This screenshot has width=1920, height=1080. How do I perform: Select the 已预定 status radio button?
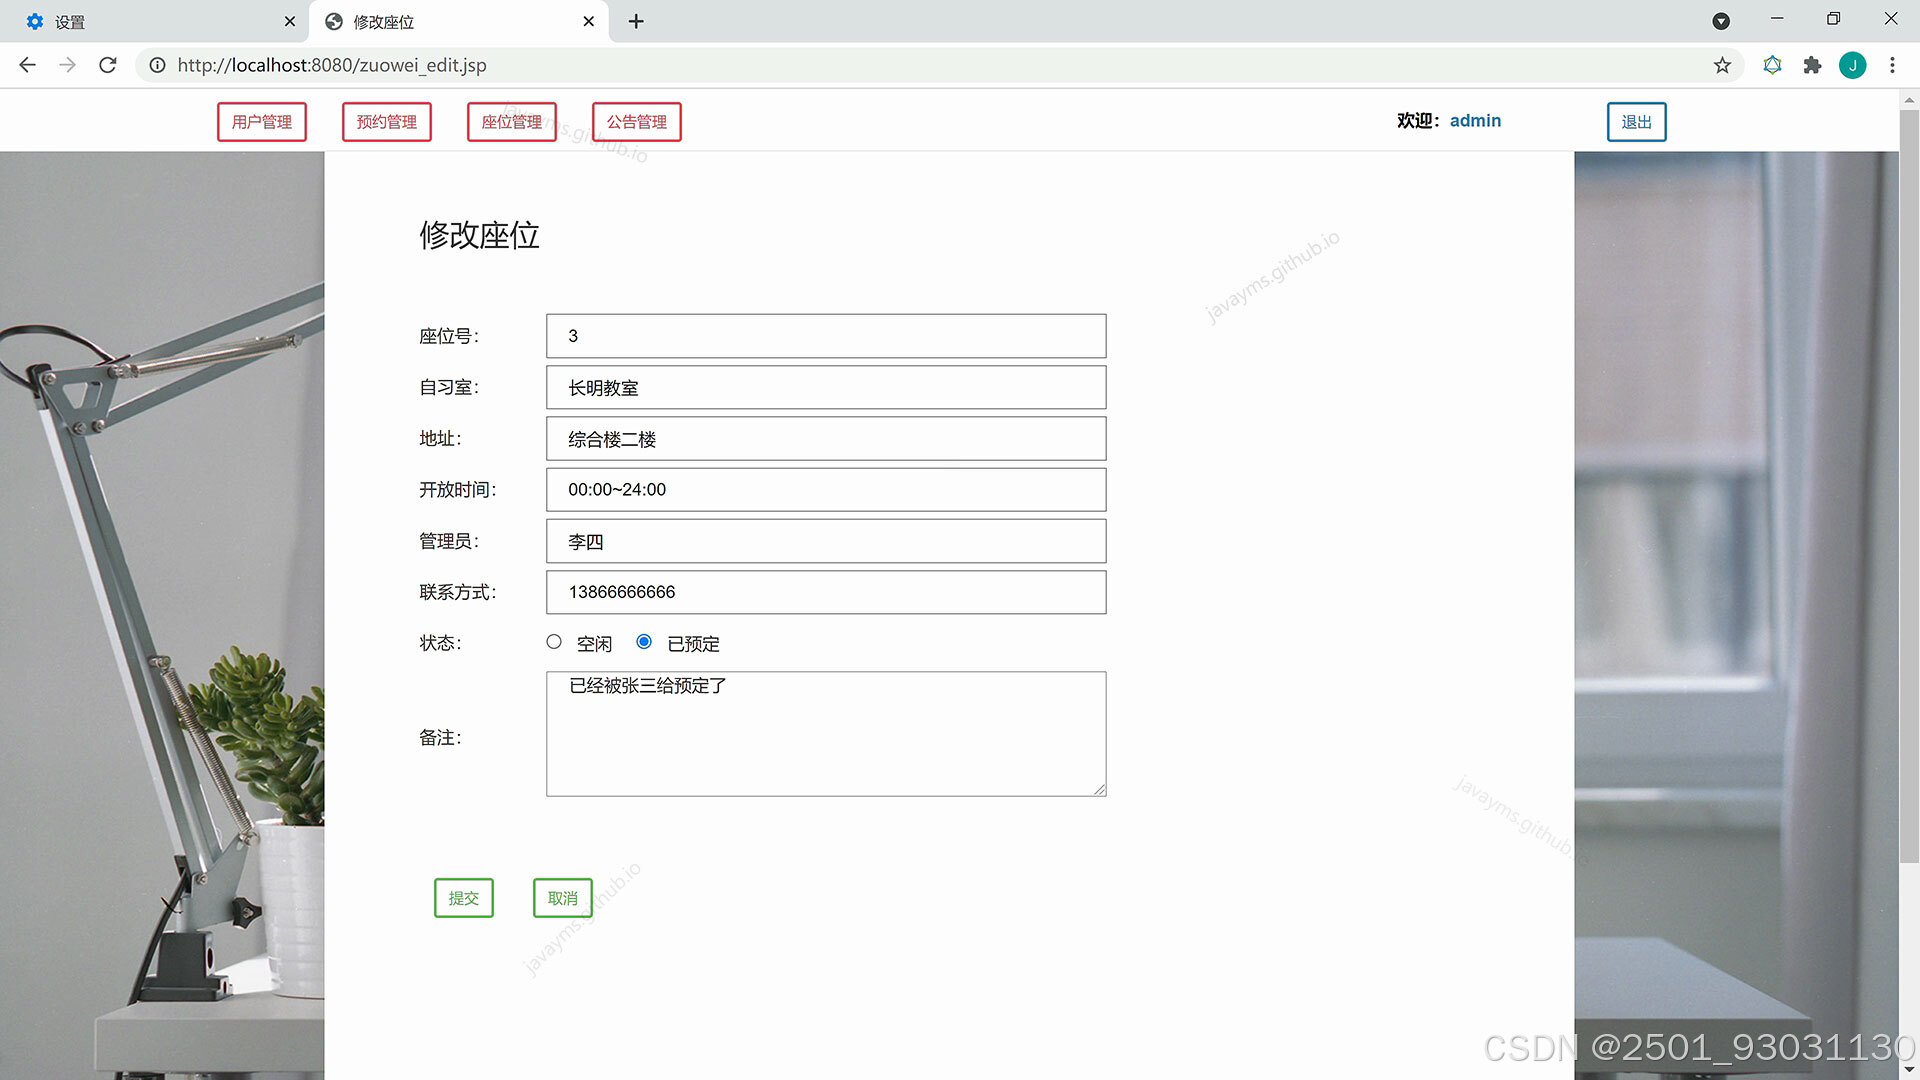[644, 642]
